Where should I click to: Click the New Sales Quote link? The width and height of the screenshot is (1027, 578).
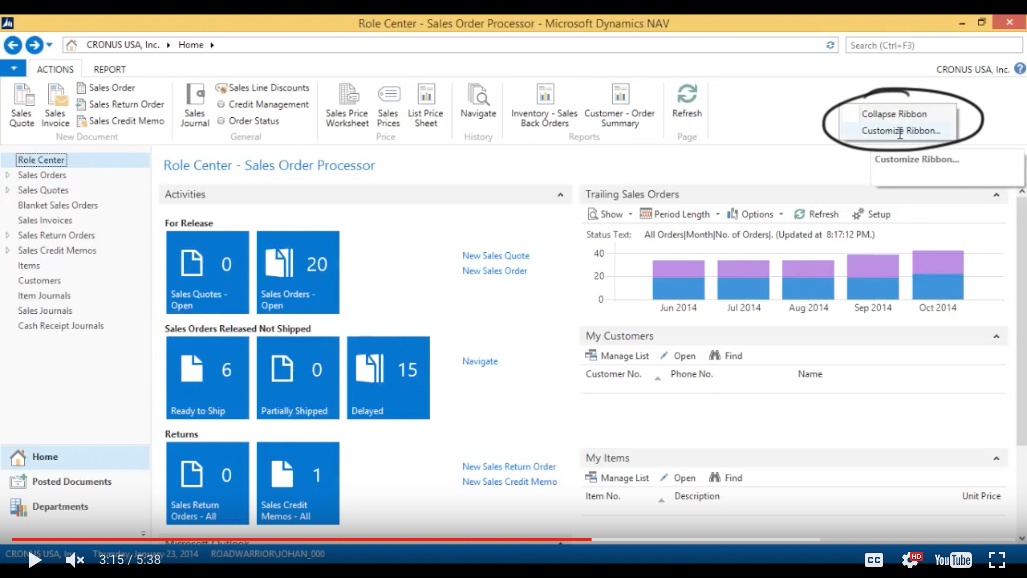point(496,256)
